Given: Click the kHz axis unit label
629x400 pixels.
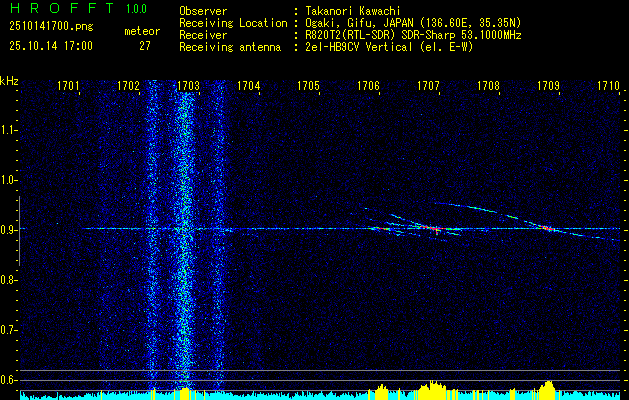Looking at the screenshot, I should pyautogui.click(x=9, y=81).
